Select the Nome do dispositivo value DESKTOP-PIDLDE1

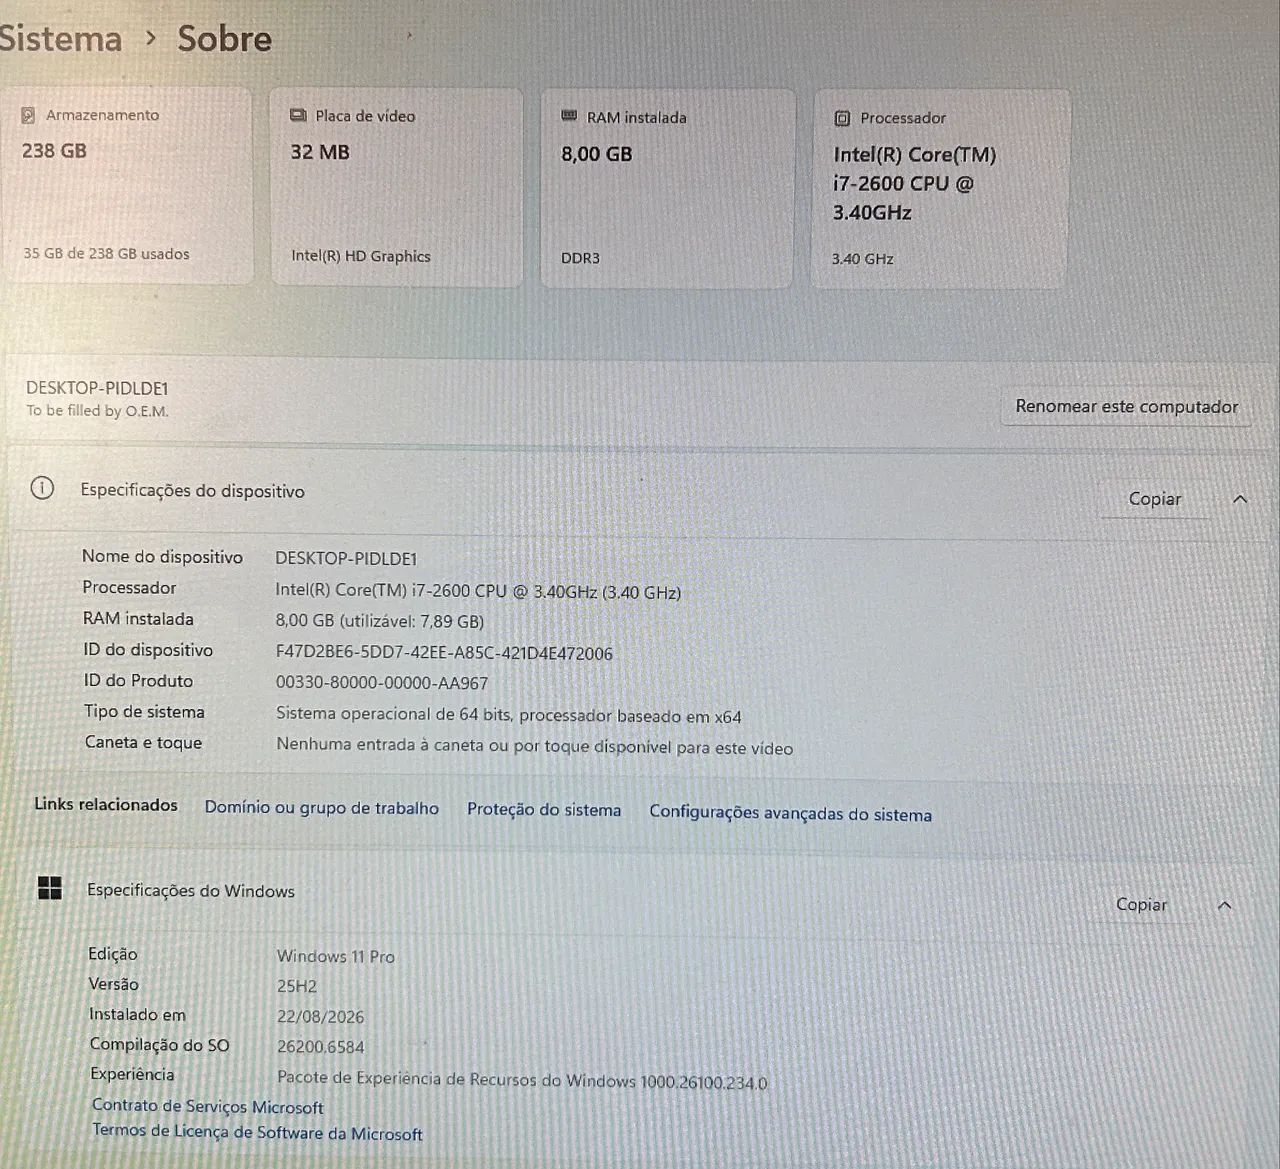pos(346,559)
